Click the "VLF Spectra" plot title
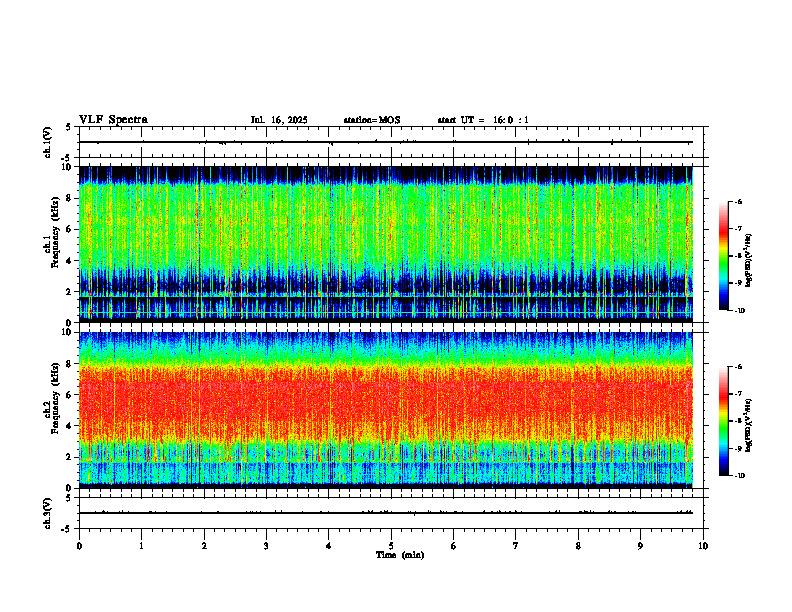 [x=113, y=120]
